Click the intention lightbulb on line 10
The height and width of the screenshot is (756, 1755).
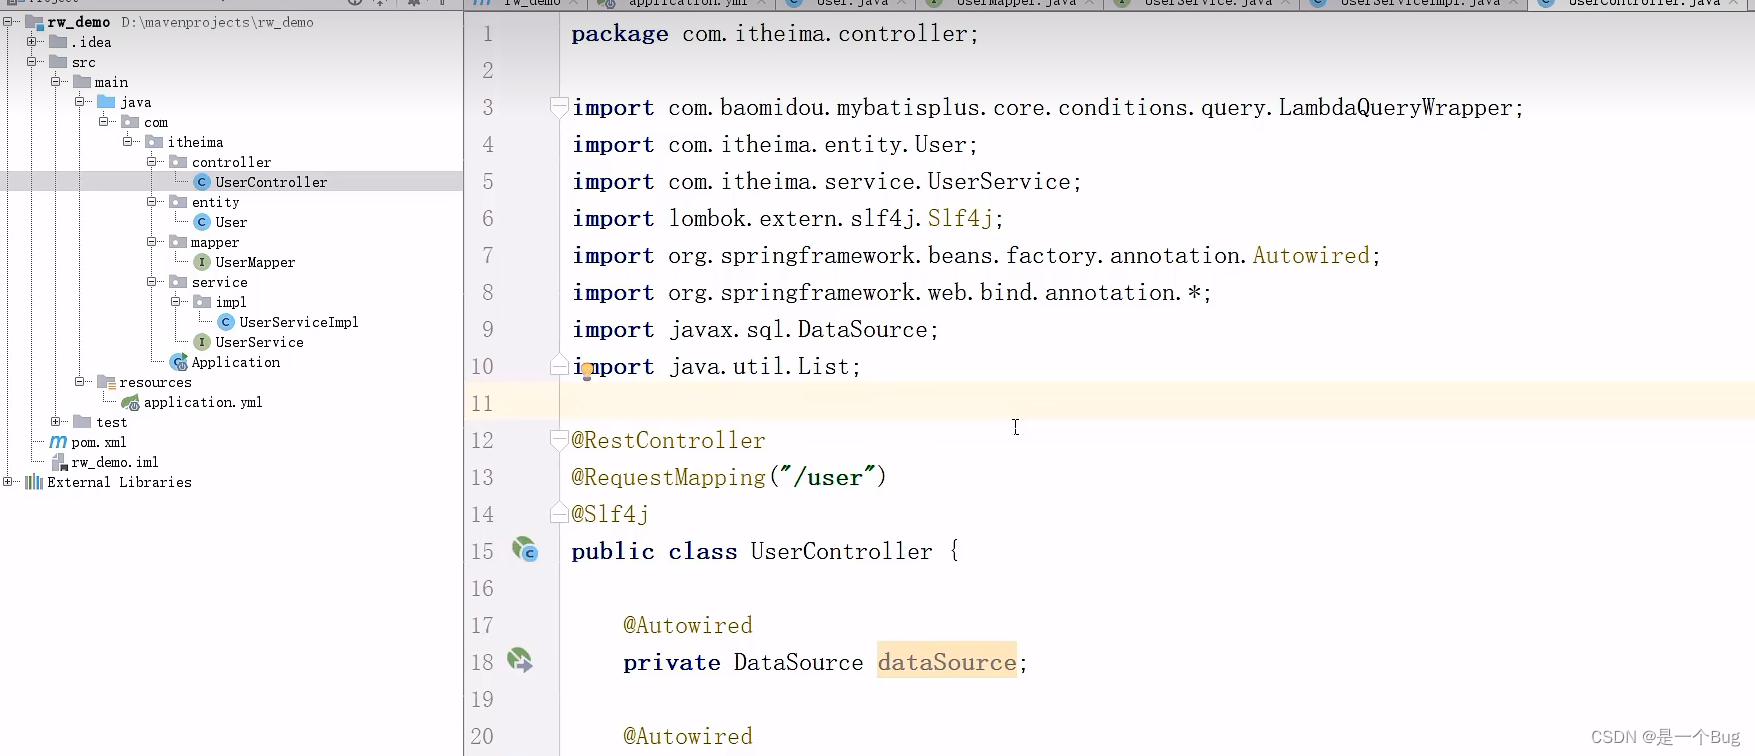point(587,372)
